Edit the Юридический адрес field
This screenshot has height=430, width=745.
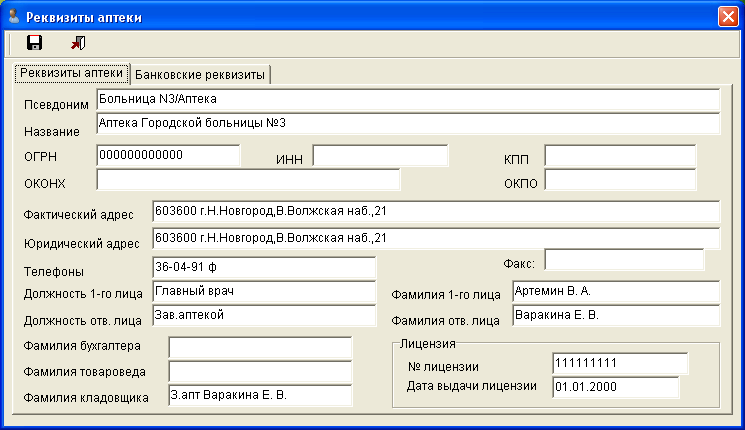click(x=435, y=239)
